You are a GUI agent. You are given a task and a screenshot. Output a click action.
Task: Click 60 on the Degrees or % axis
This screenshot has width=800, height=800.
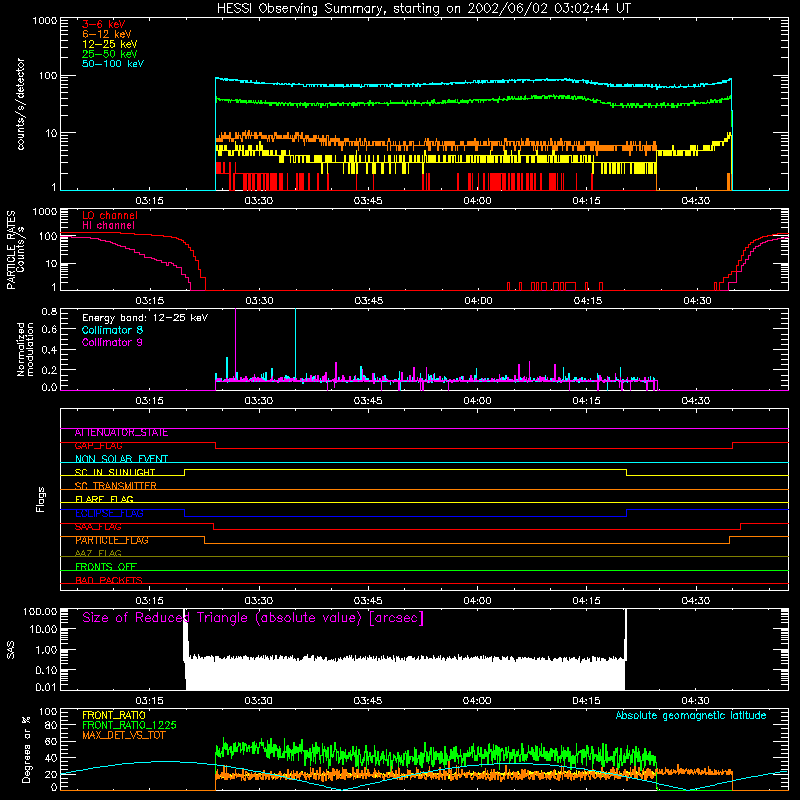[x=51, y=741]
